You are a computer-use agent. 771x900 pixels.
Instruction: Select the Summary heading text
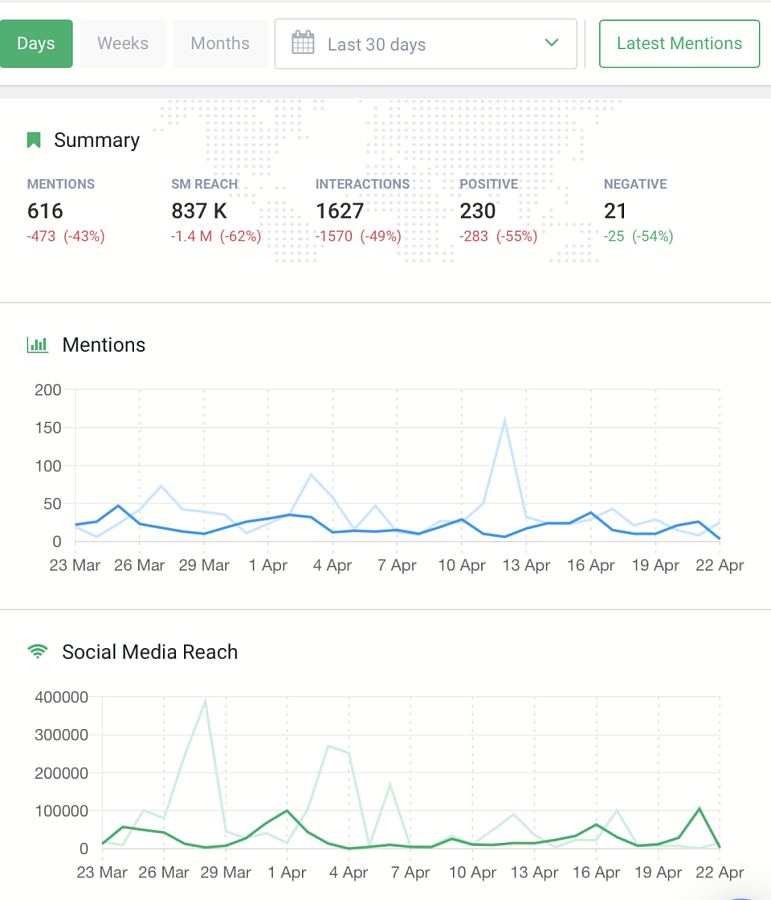click(x=96, y=141)
